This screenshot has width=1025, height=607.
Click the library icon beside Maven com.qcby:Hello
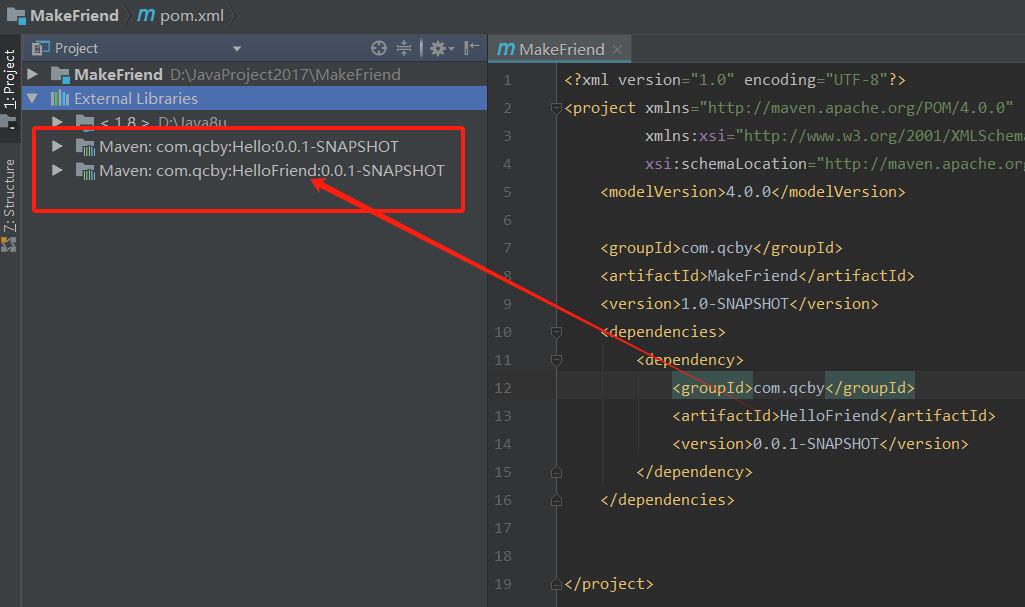(x=85, y=147)
